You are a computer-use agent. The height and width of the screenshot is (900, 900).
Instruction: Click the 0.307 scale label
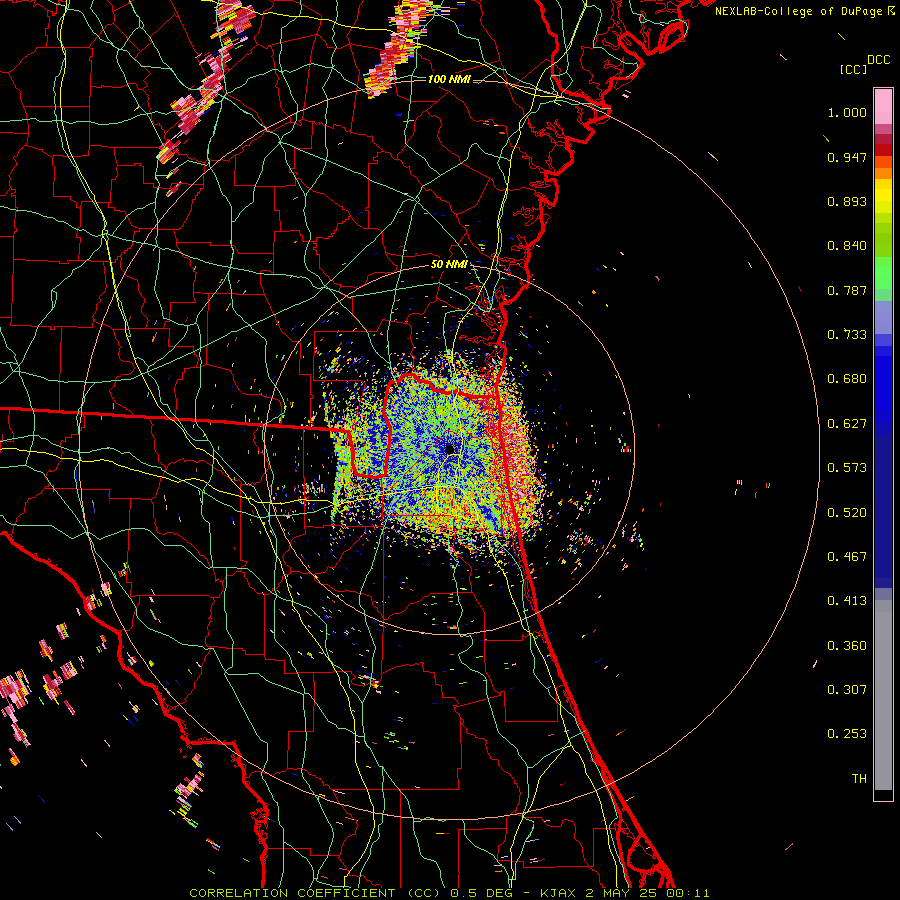[x=847, y=690]
